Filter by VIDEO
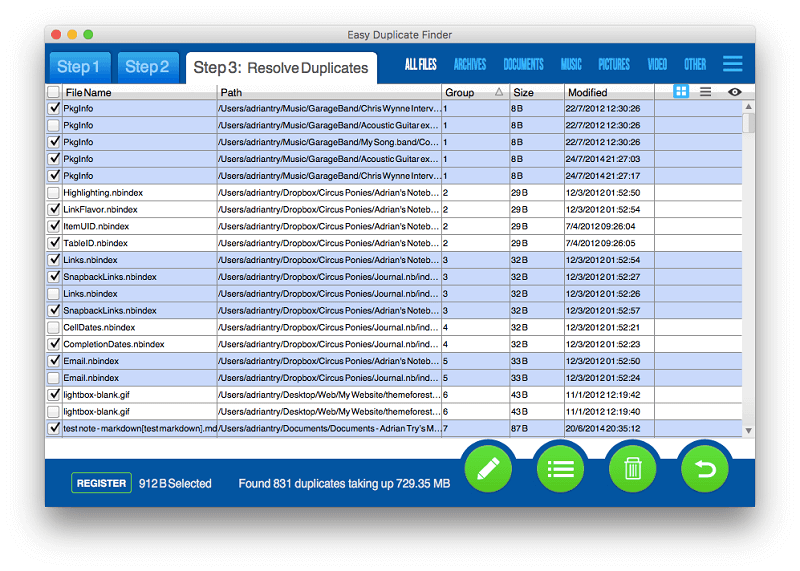The image size is (800, 571). [x=657, y=64]
